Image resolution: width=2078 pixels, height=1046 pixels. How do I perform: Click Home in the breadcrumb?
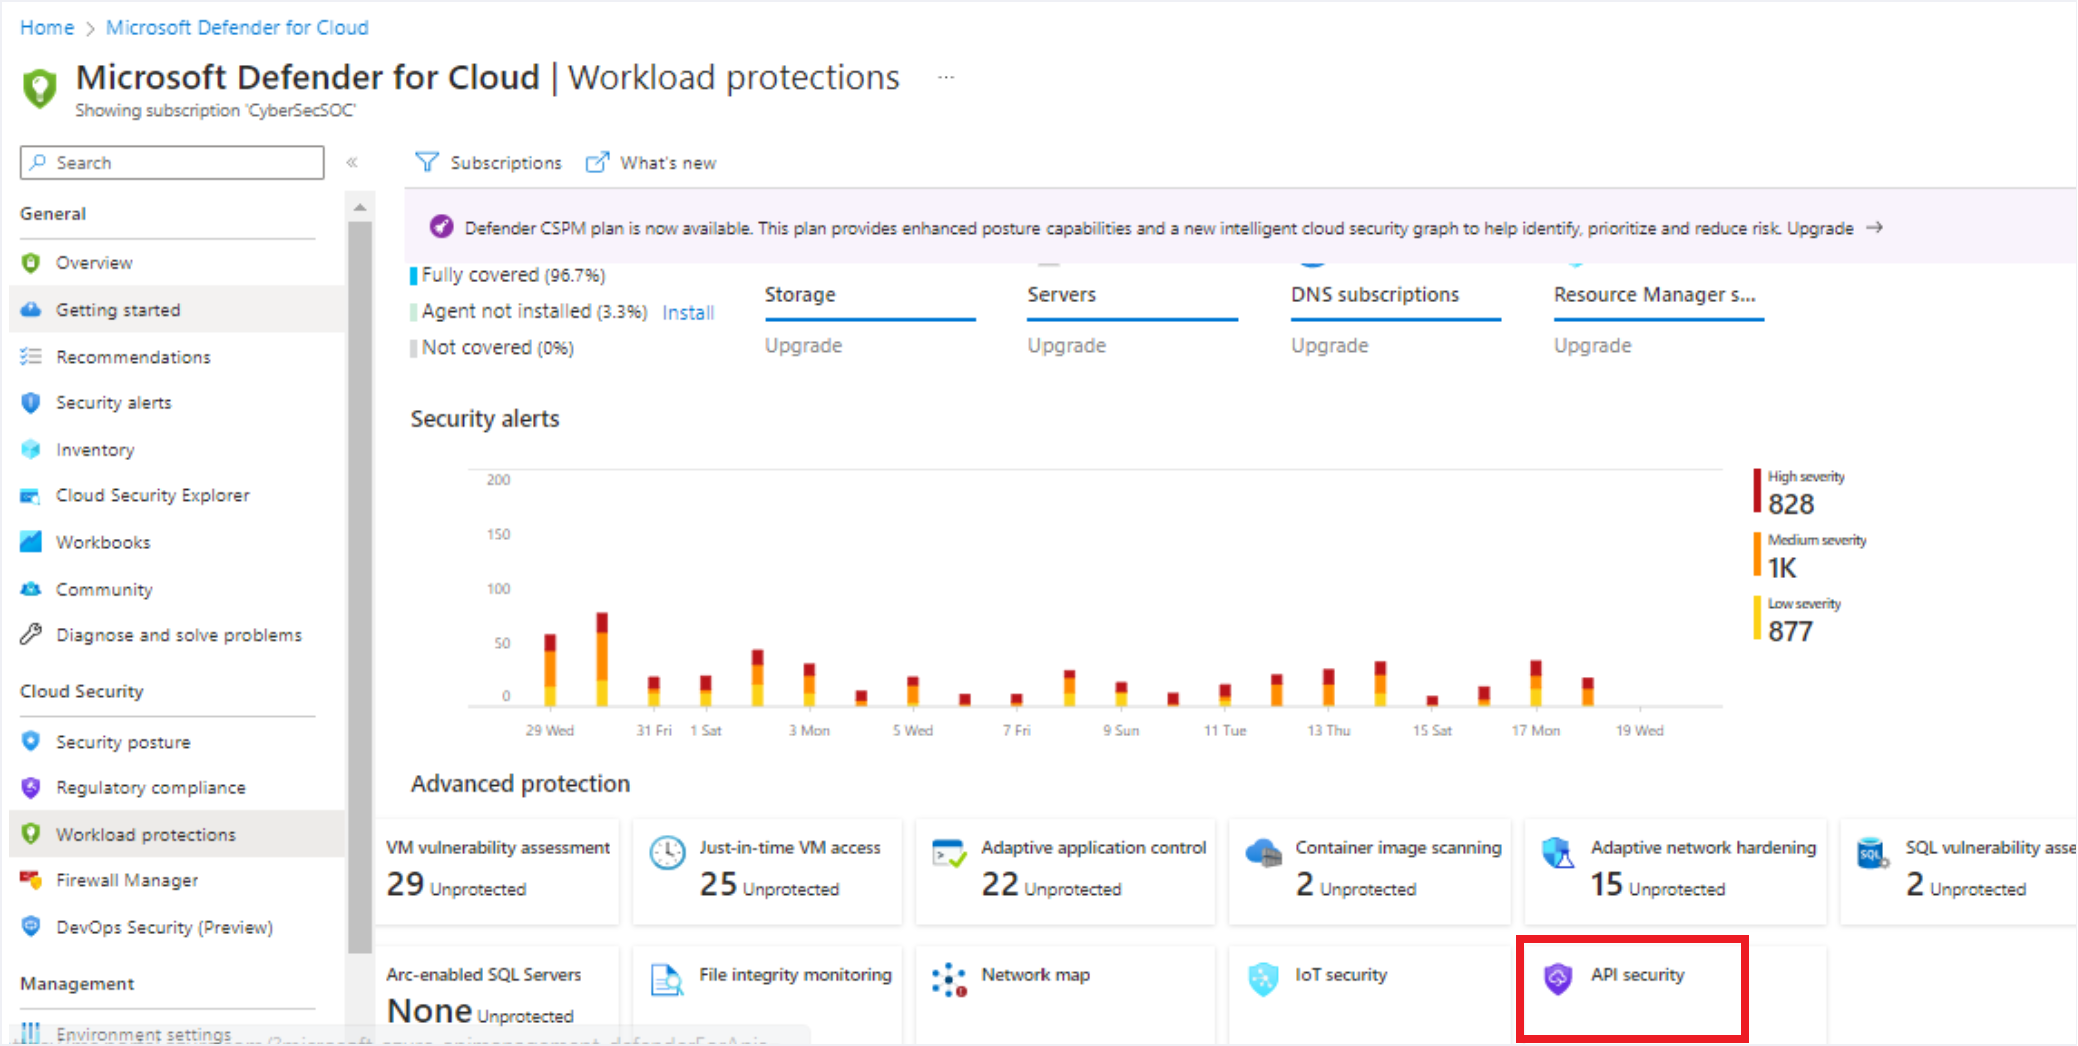click(x=47, y=28)
